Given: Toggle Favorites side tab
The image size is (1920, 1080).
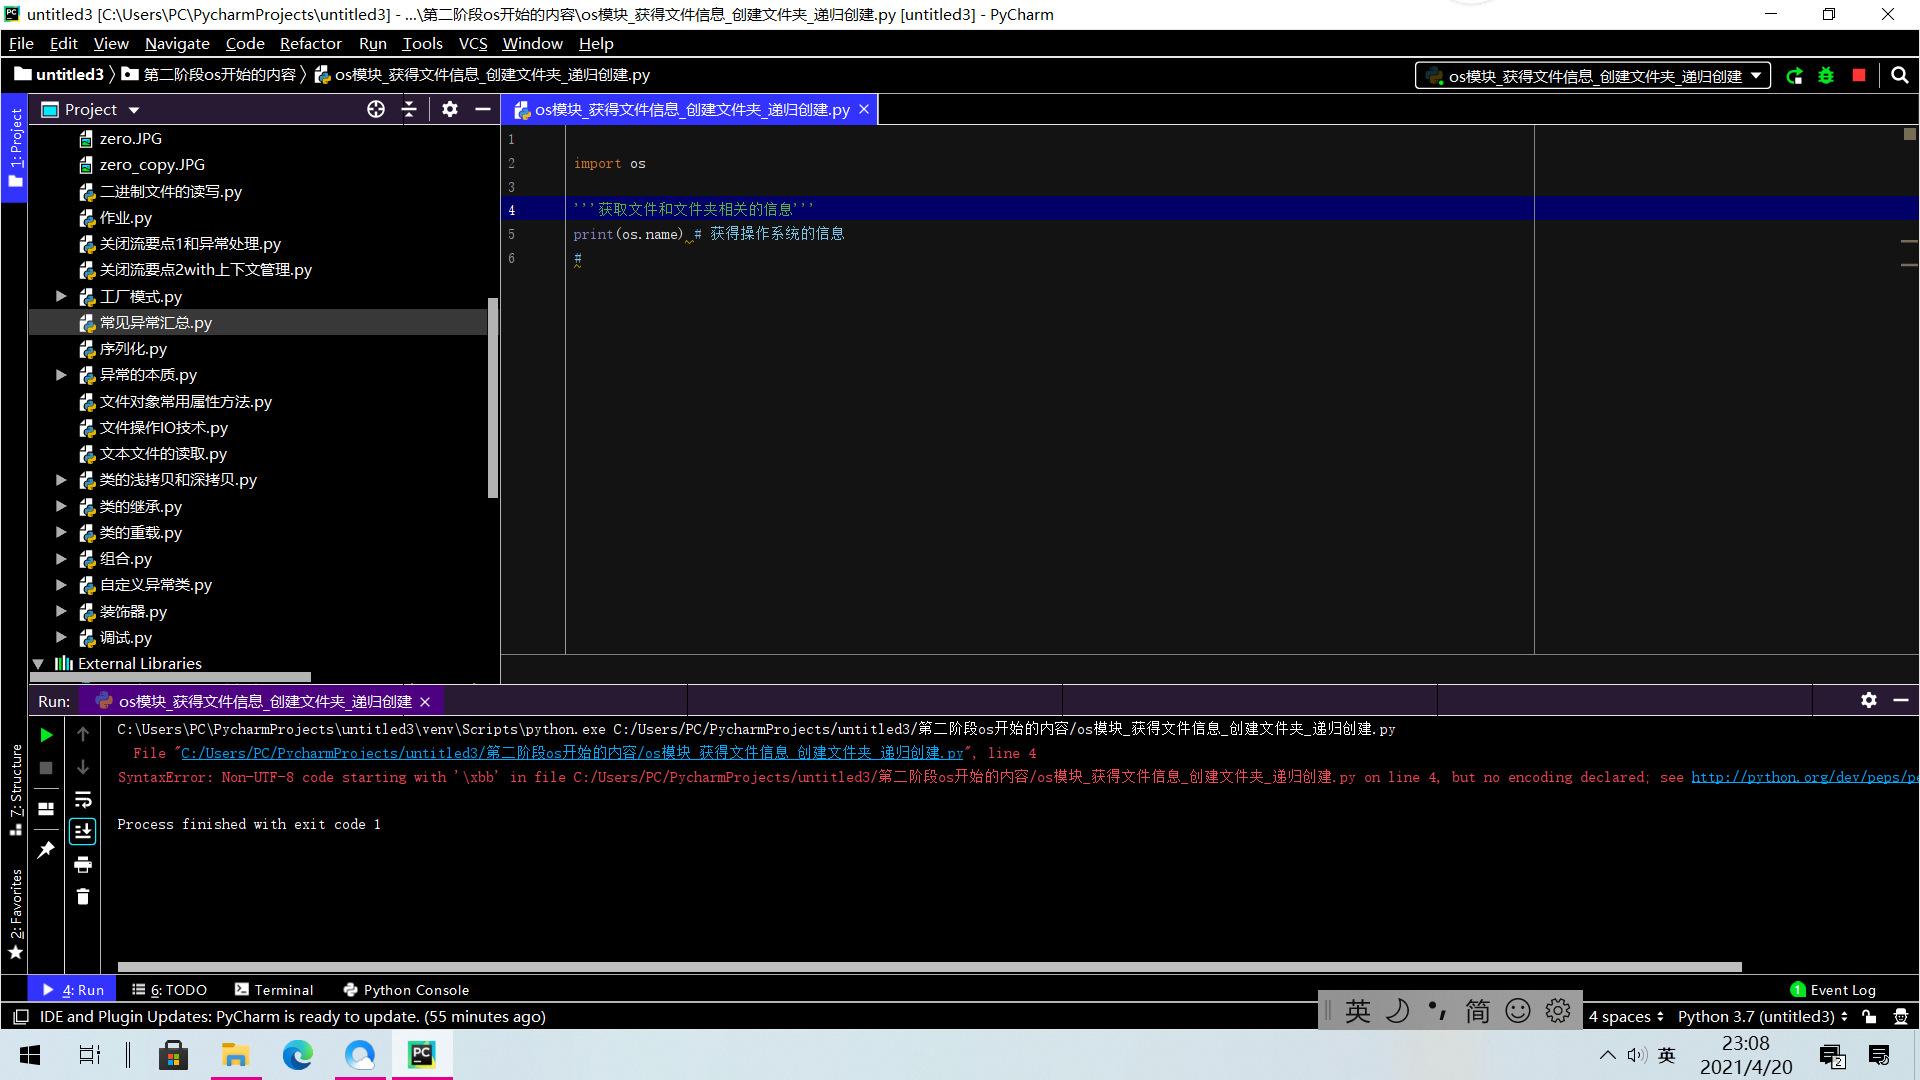Looking at the screenshot, I should click(x=15, y=914).
